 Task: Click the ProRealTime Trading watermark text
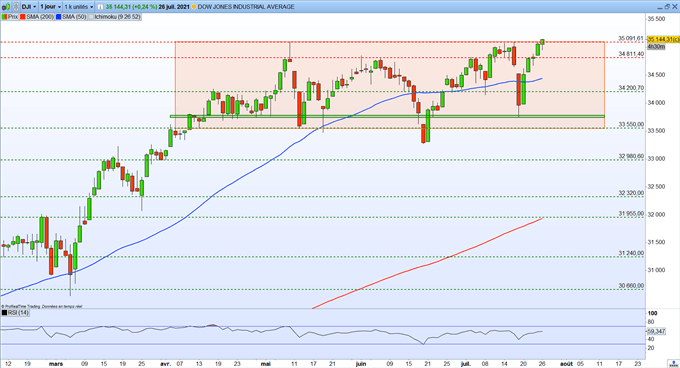(42, 306)
